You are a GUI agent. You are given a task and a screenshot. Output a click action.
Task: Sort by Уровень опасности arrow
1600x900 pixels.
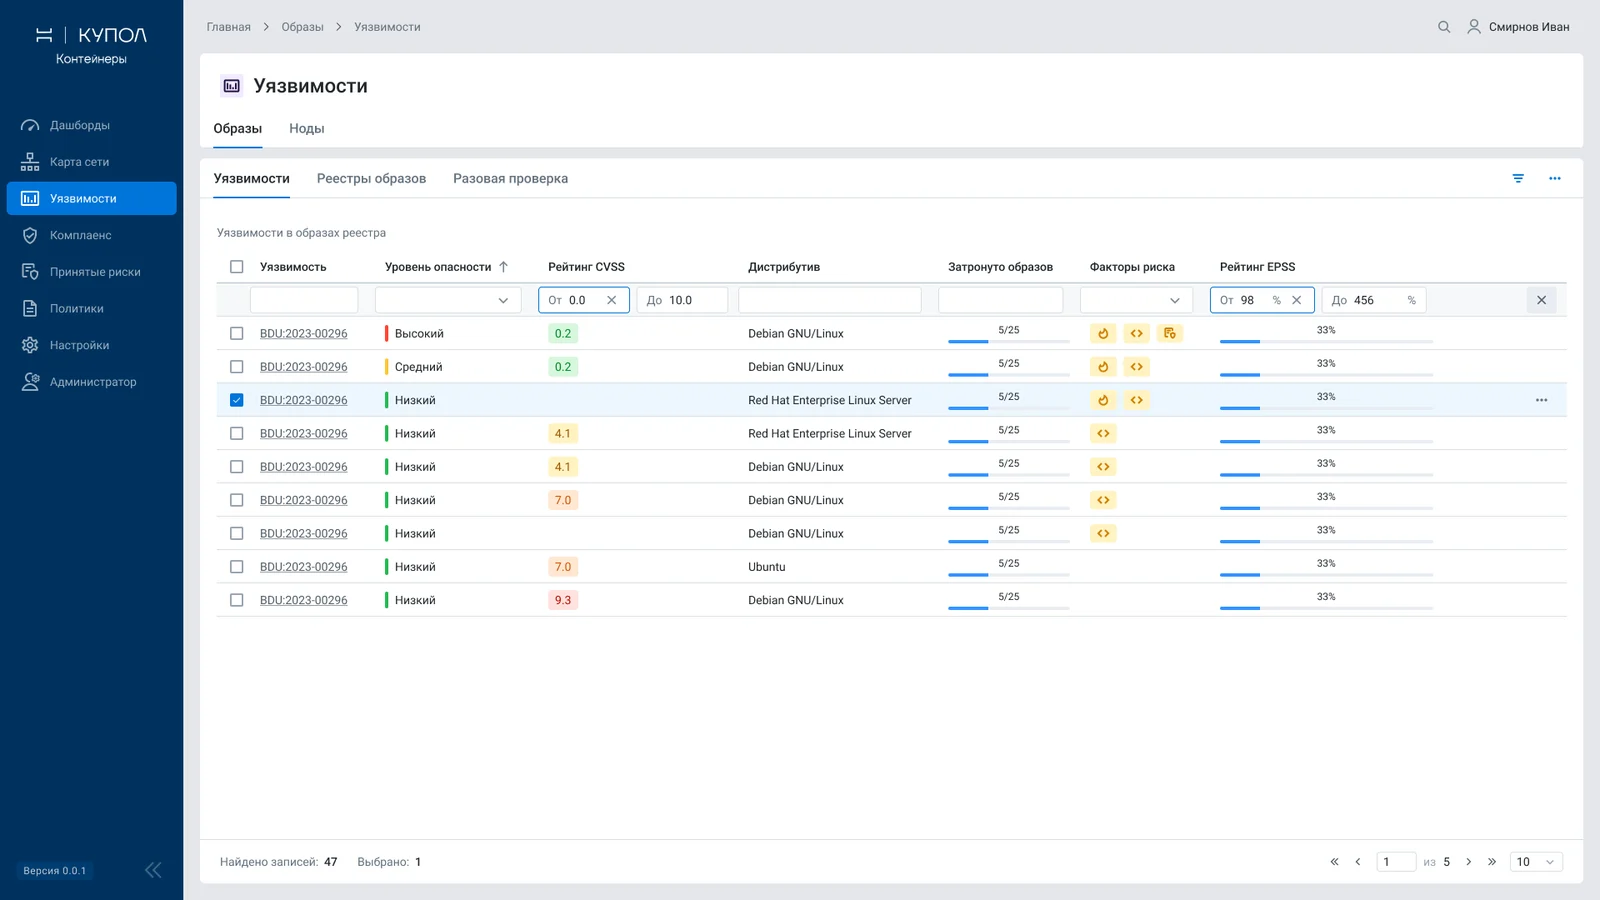pyautogui.click(x=503, y=267)
